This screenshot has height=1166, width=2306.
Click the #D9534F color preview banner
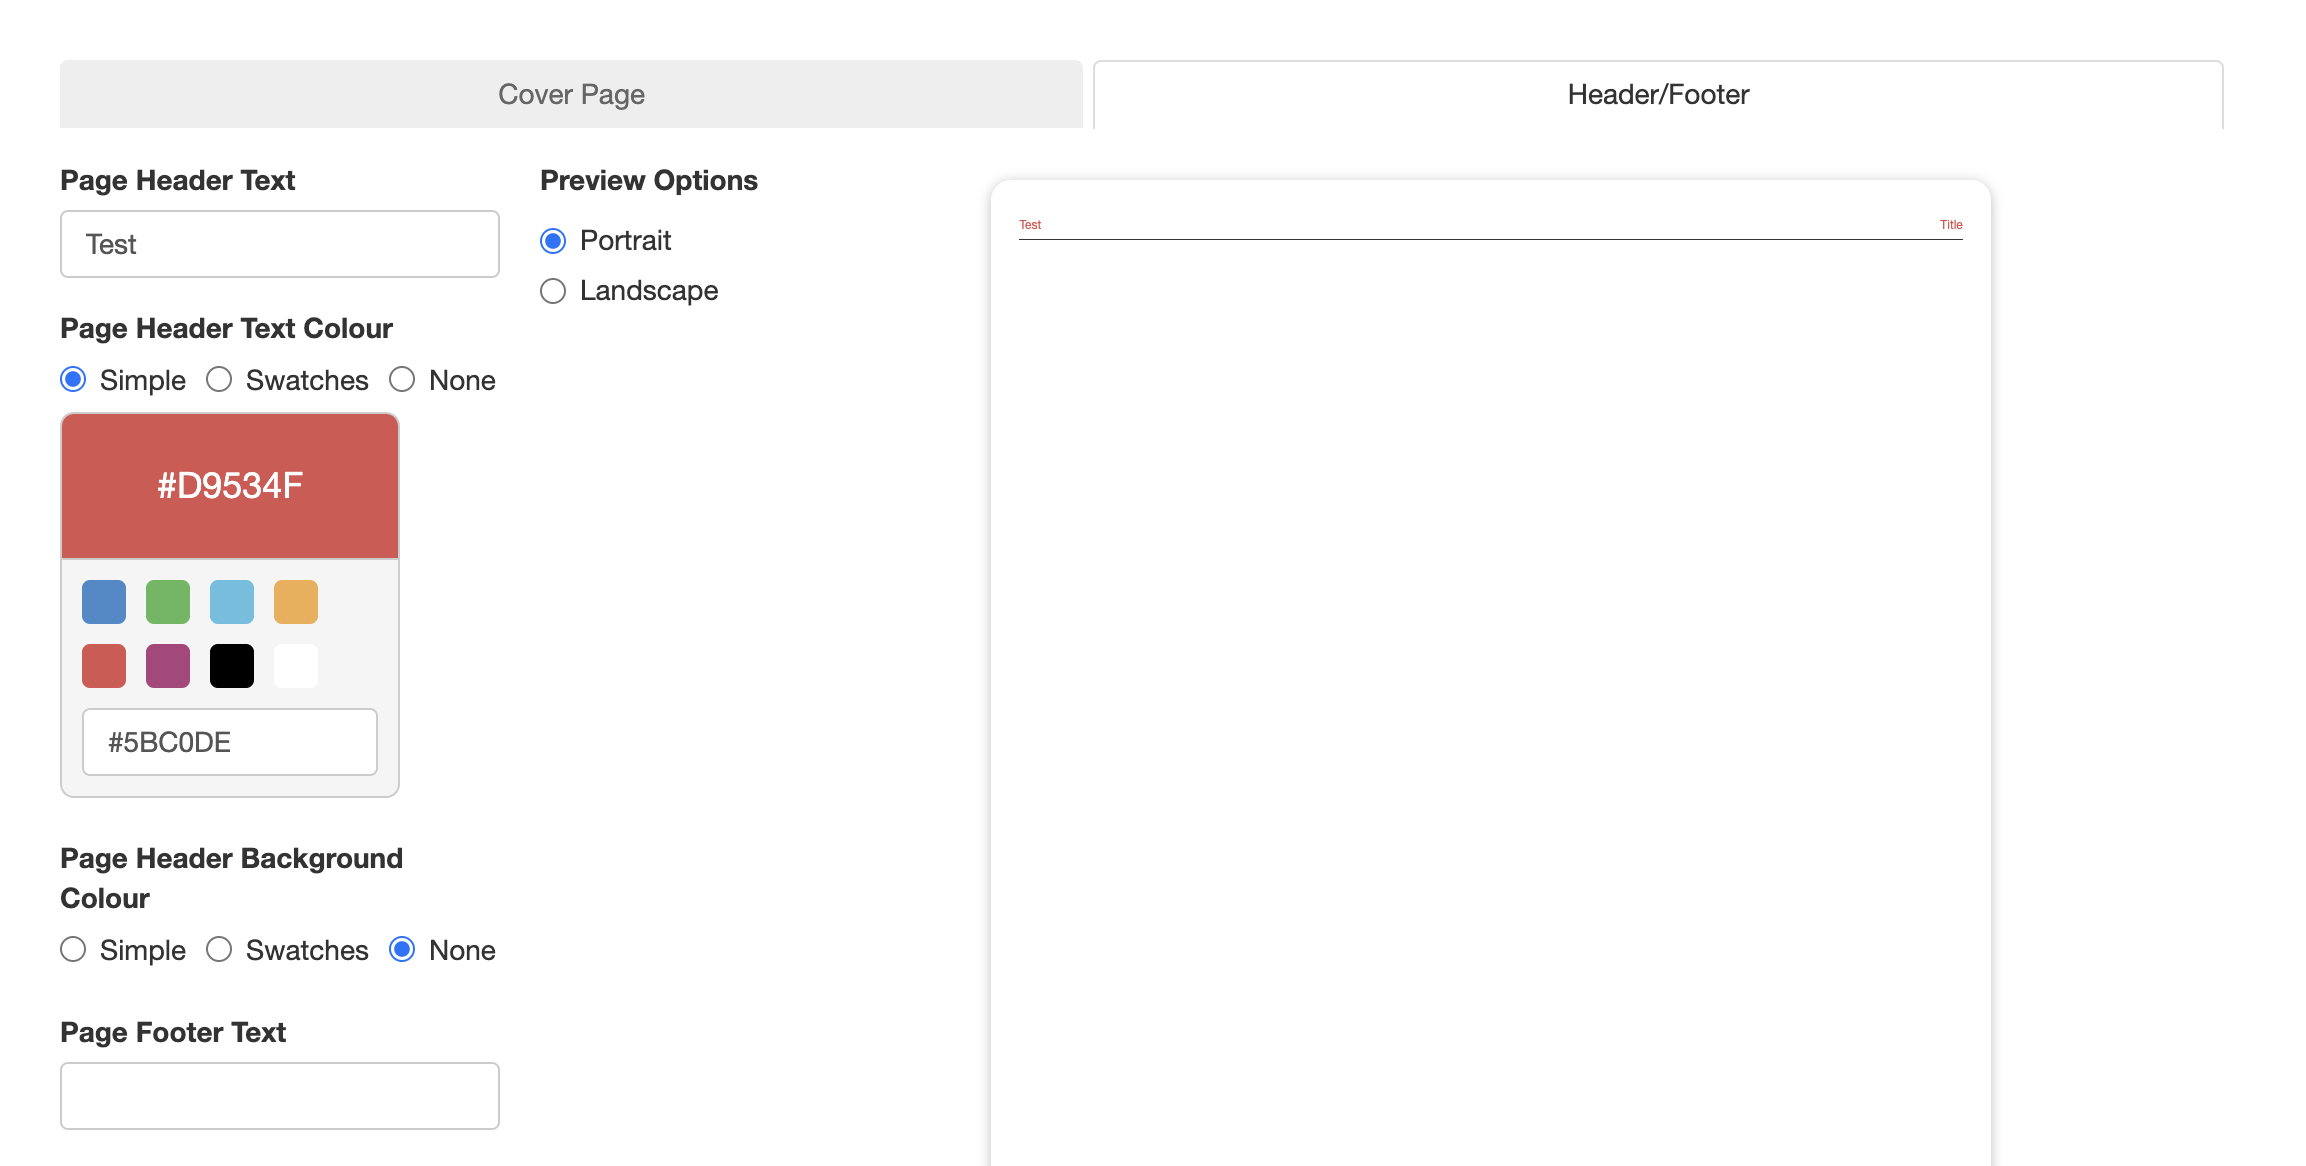tap(229, 485)
